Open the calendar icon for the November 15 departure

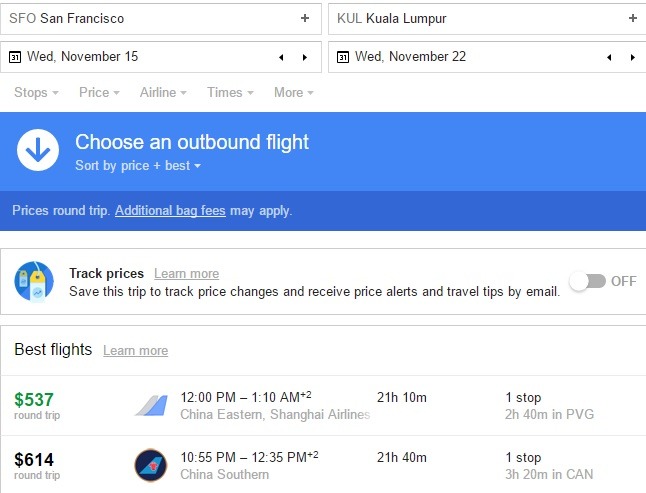point(15,57)
